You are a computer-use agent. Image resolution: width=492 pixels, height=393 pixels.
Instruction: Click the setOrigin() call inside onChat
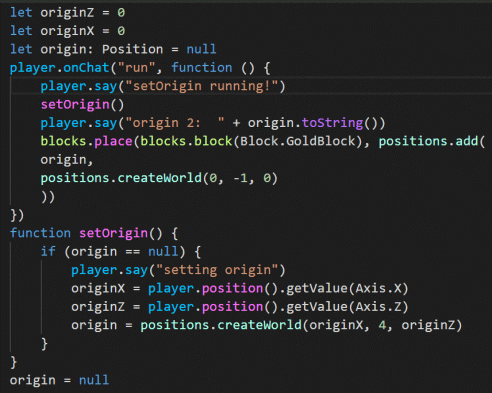click(82, 104)
